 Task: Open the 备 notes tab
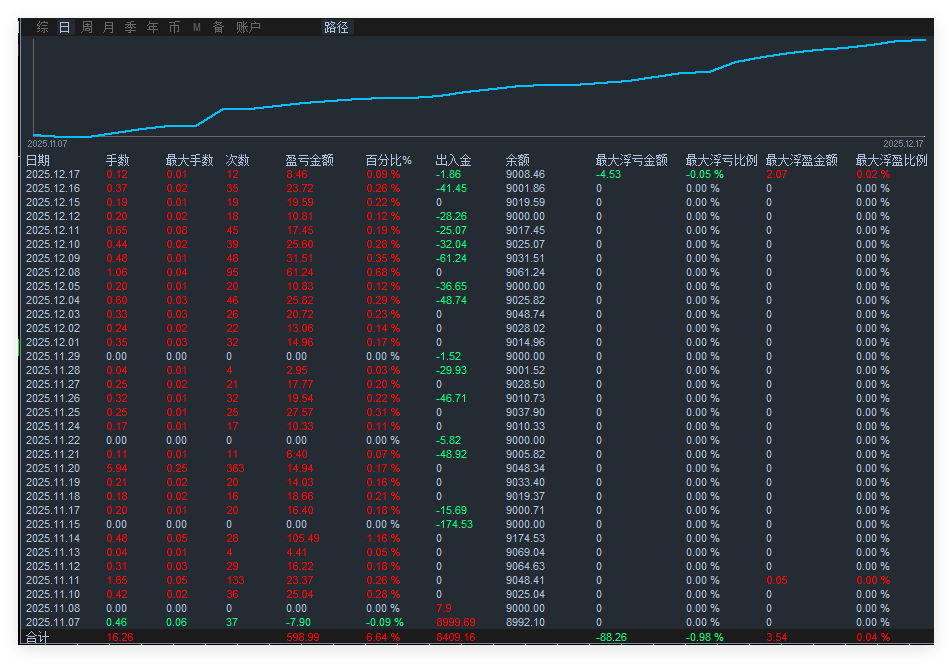click(x=219, y=27)
